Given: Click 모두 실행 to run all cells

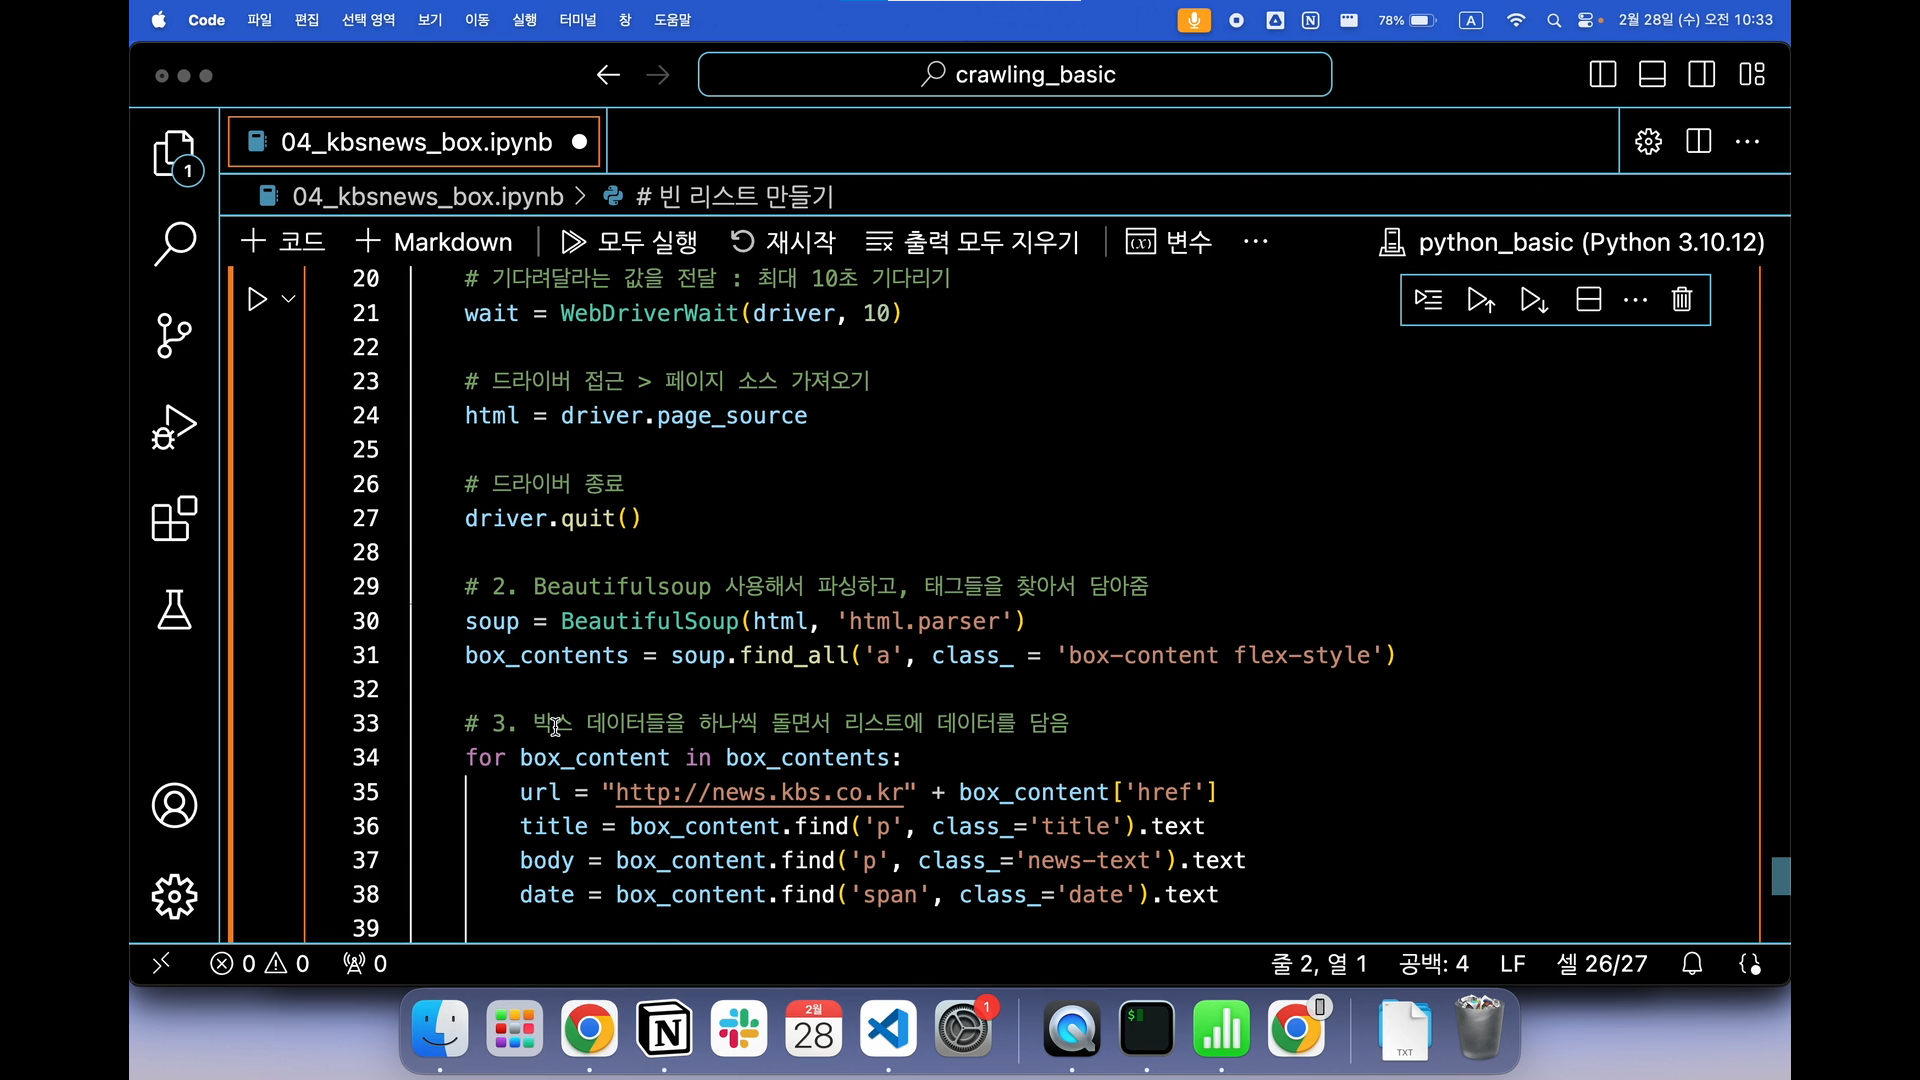Looking at the screenshot, I should click(628, 242).
